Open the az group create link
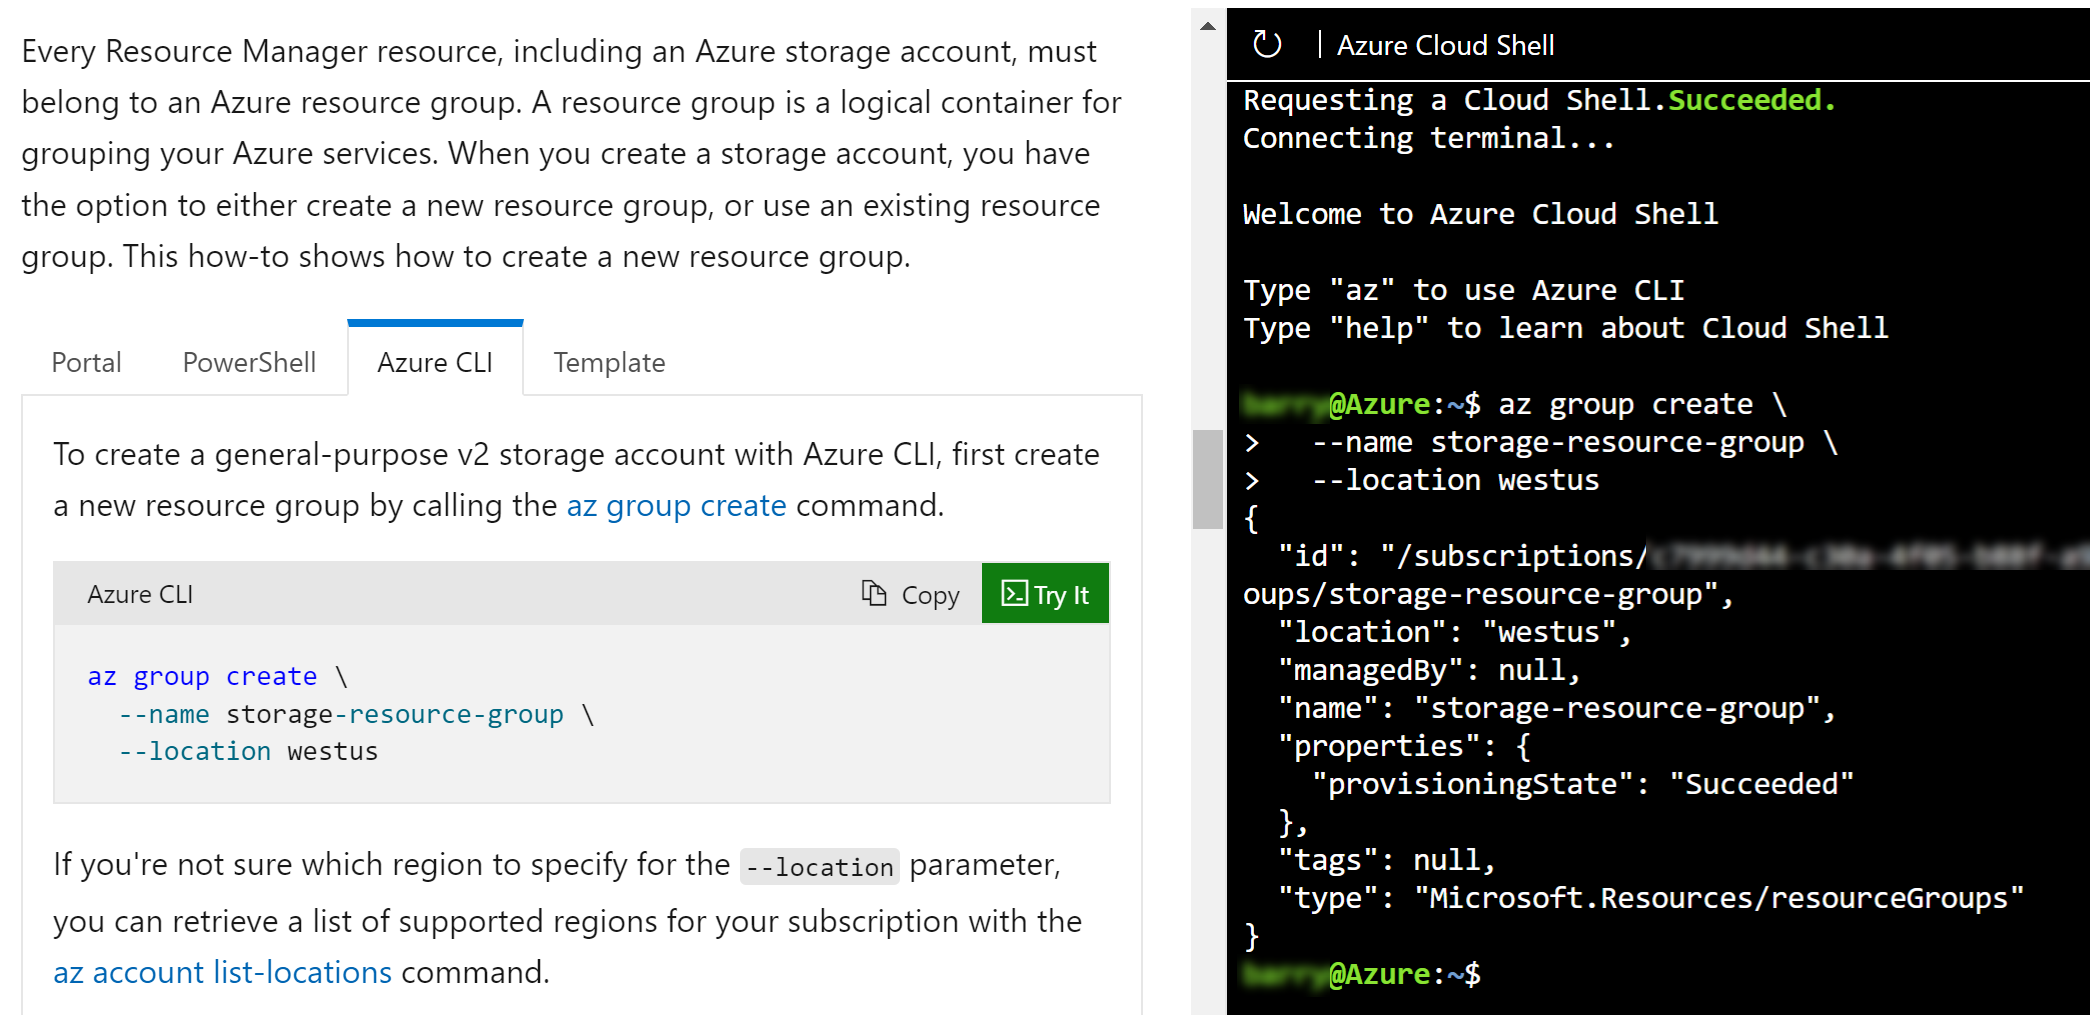 pos(676,506)
